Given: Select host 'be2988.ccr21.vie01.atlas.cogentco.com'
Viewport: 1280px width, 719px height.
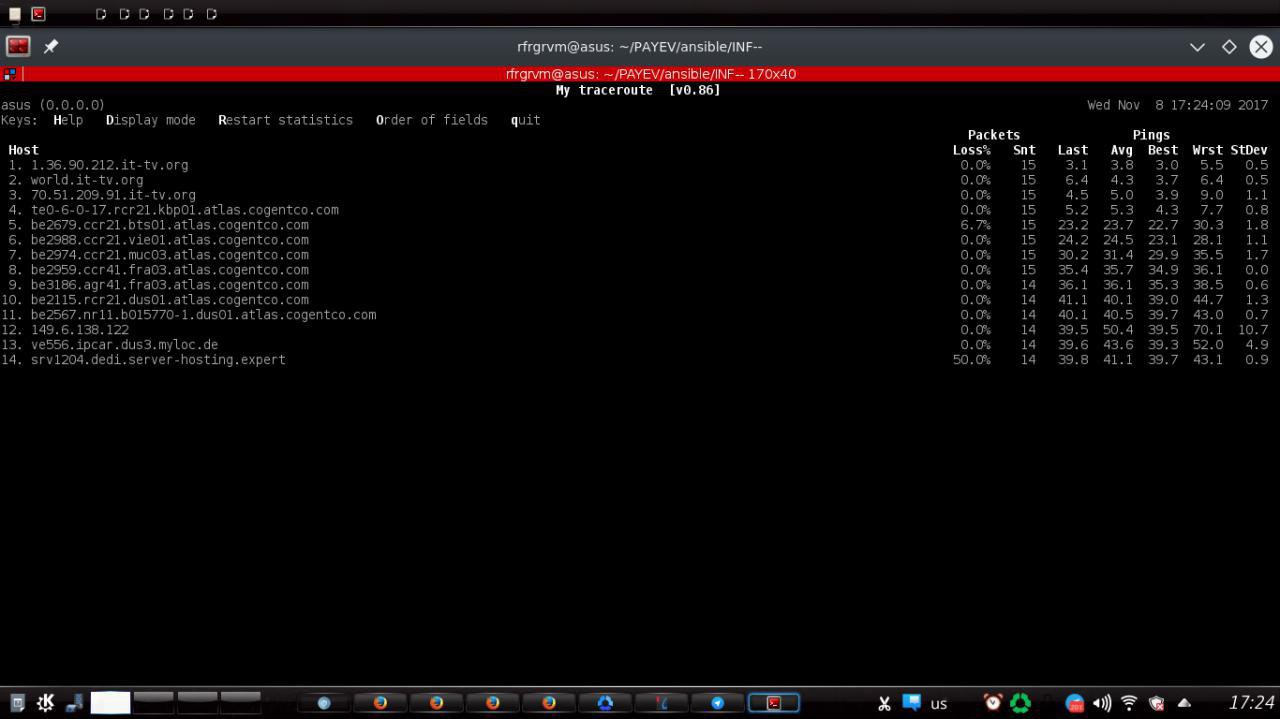Looking at the screenshot, I should (x=169, y=240).
